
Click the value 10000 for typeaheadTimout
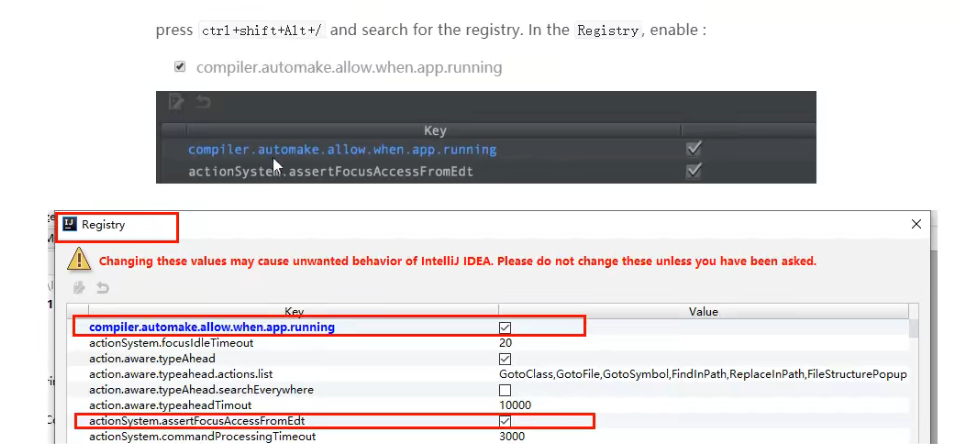pos(515,405)
